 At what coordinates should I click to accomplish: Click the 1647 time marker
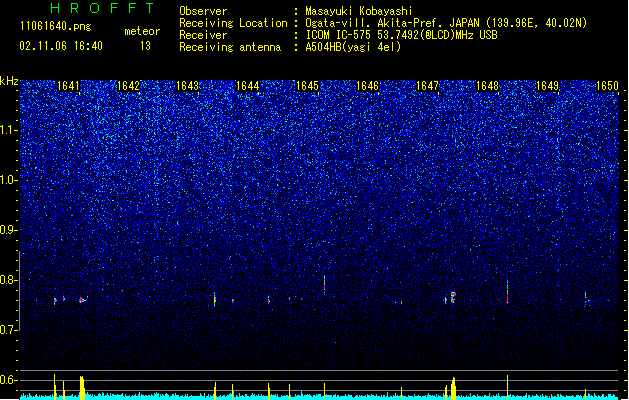coord(428,86)
